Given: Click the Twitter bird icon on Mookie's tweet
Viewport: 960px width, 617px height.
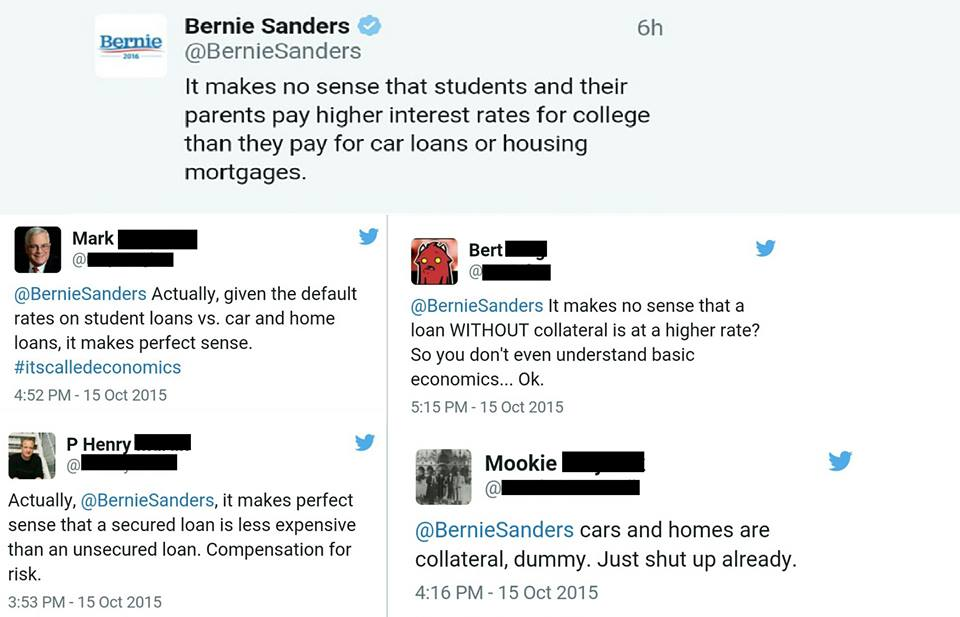Looking at the screenshot, I should coord(839,461).
